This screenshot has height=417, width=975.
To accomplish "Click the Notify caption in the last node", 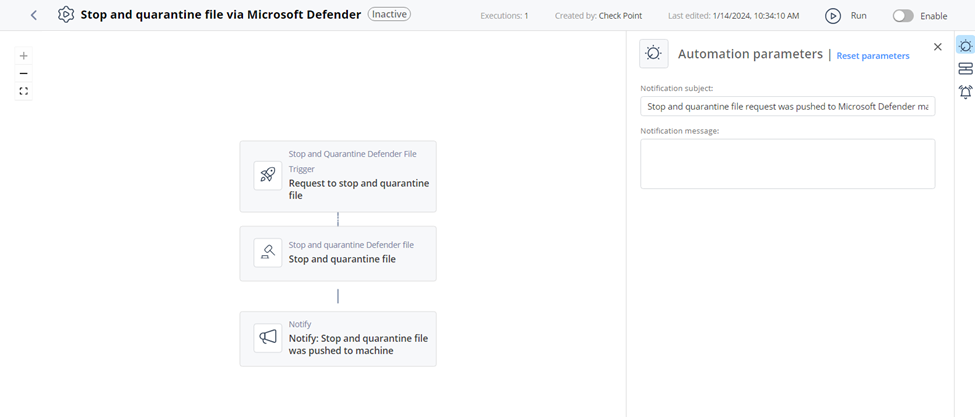I will point(300,324).
